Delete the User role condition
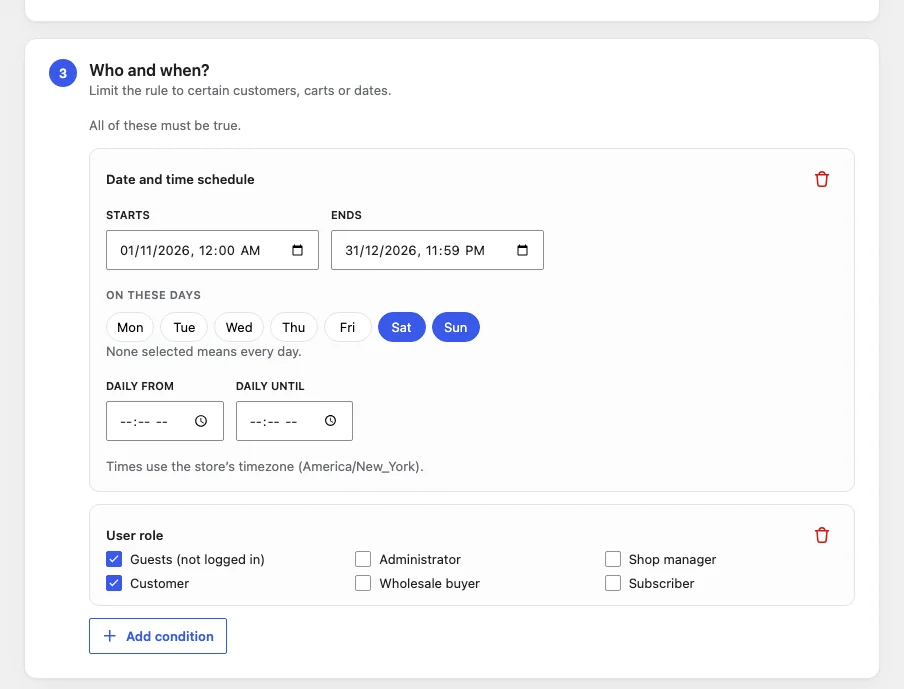Screen dimensions: 904x689 (x=822, y=535)
